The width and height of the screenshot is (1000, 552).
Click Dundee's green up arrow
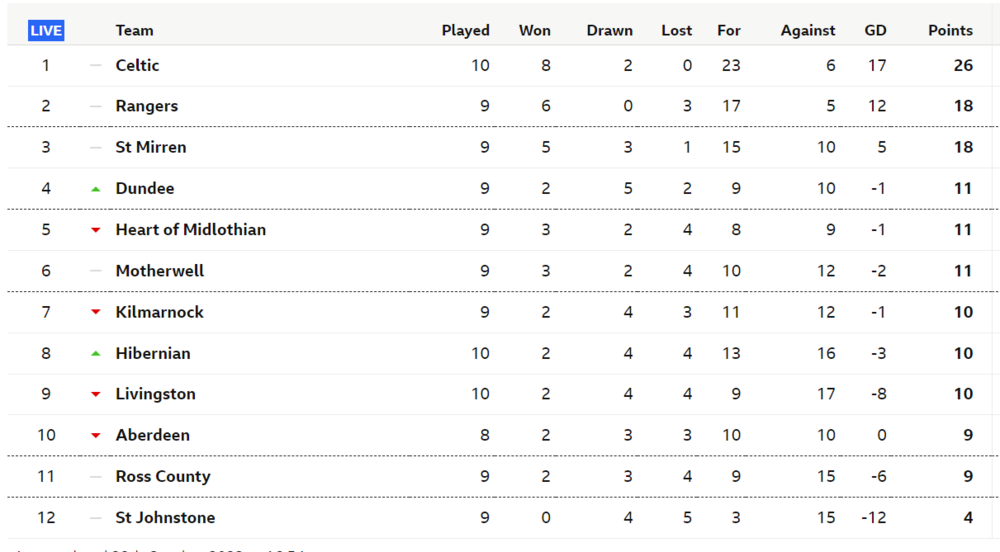click(x=96, y=189)
